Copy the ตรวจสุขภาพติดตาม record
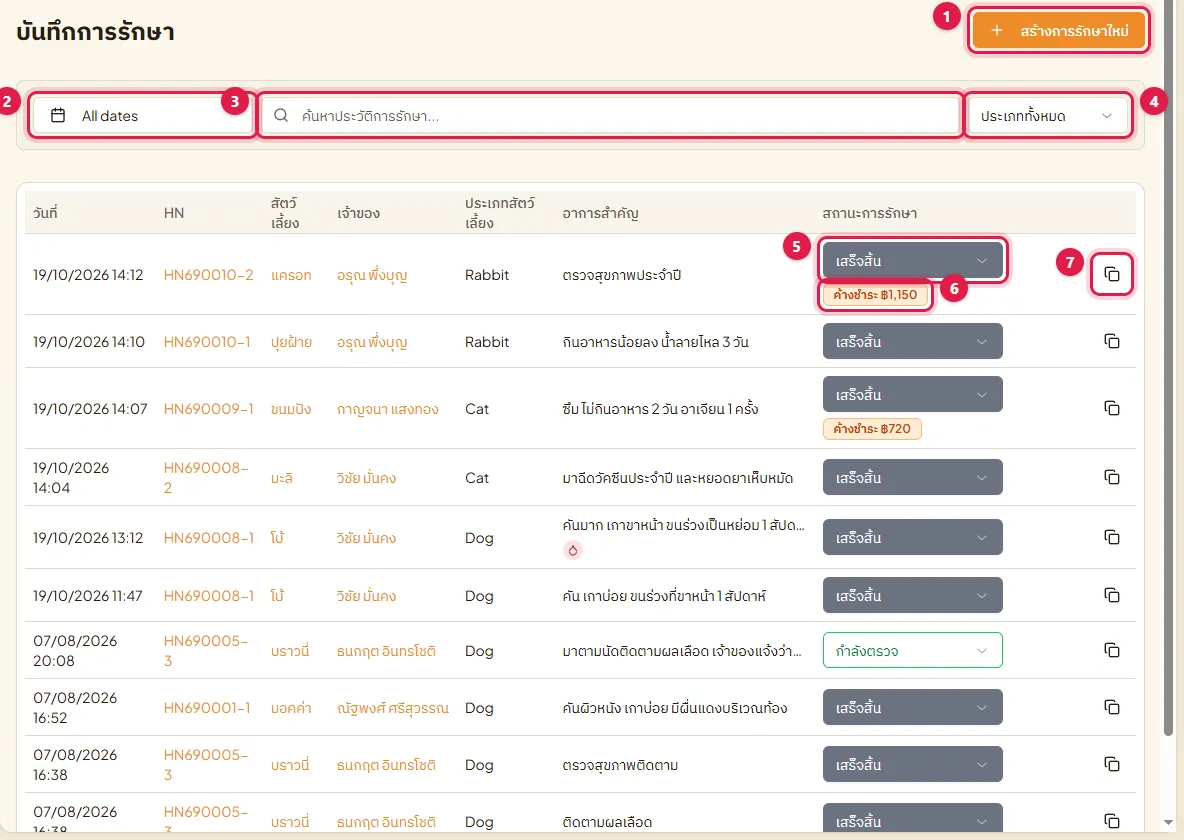The height and width of the screenshot is (840, 1184). [x=1112, y=764]
